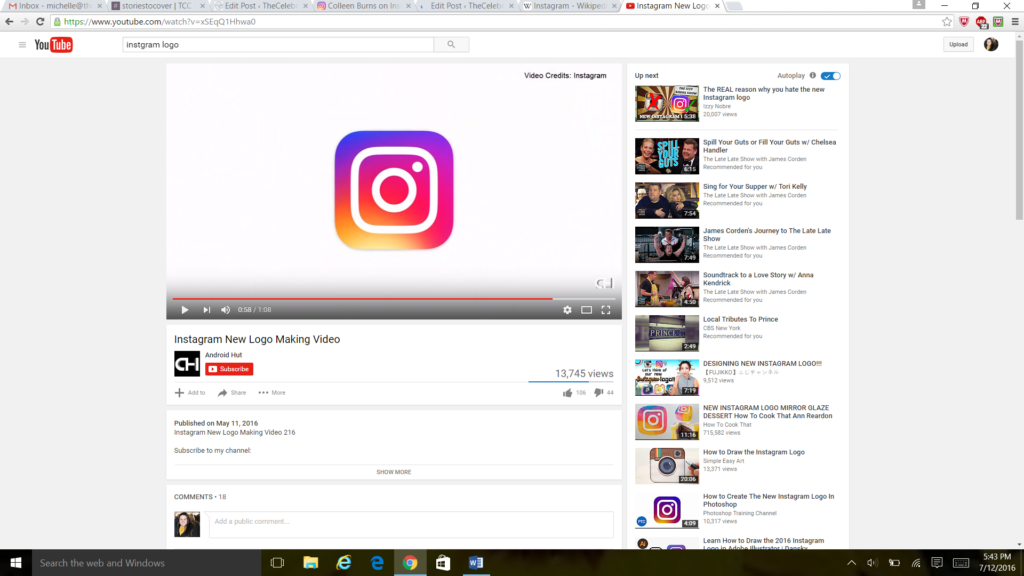
Task: Open video settings gear
Action: pyautogui.click(x=567, y=310)
